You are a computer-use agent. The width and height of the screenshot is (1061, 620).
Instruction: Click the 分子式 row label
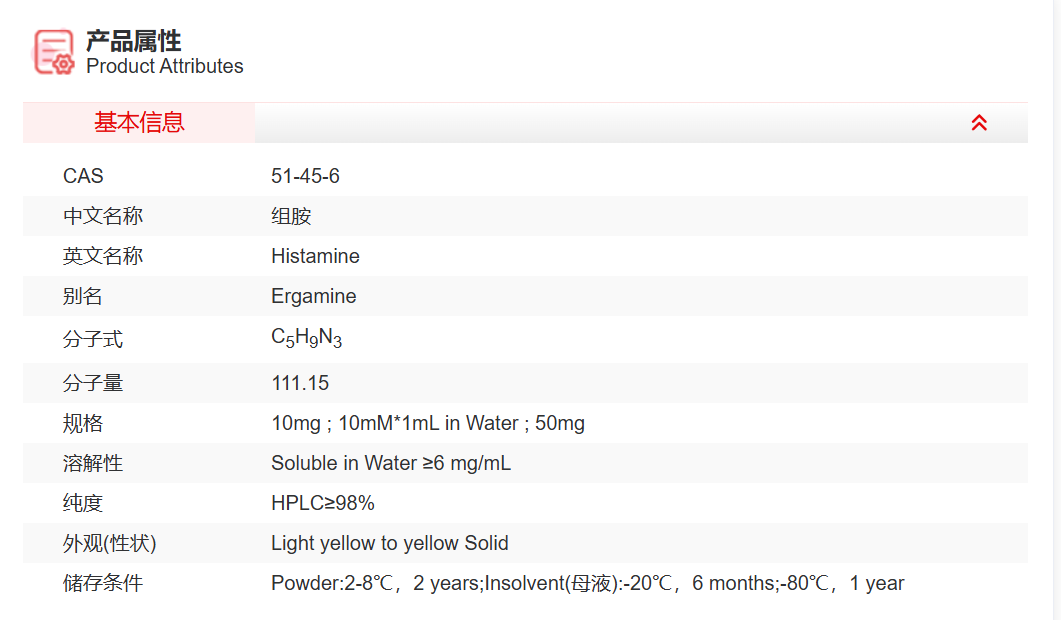pos(93,339)
